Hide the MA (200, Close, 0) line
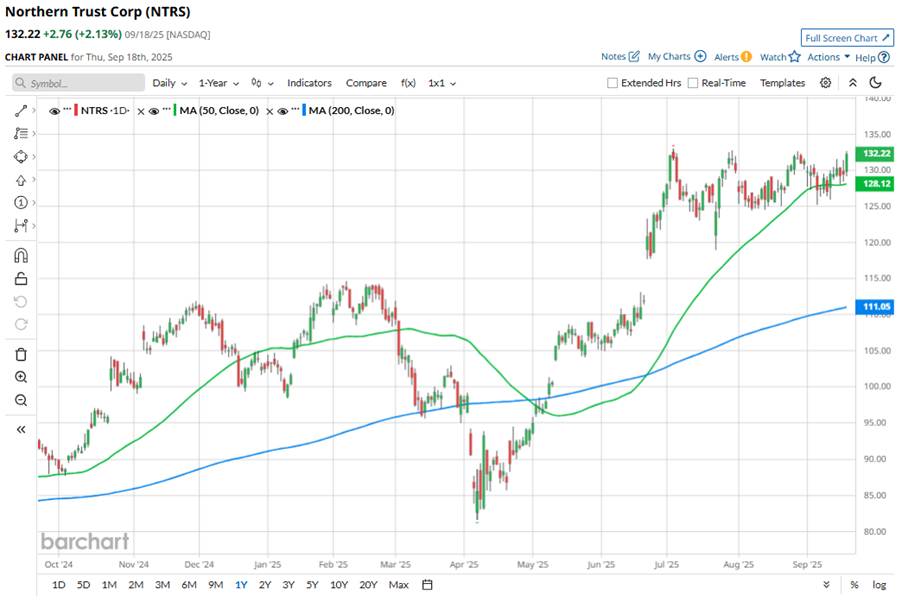This screenshot has width=902, height=609. click(283, 111)
